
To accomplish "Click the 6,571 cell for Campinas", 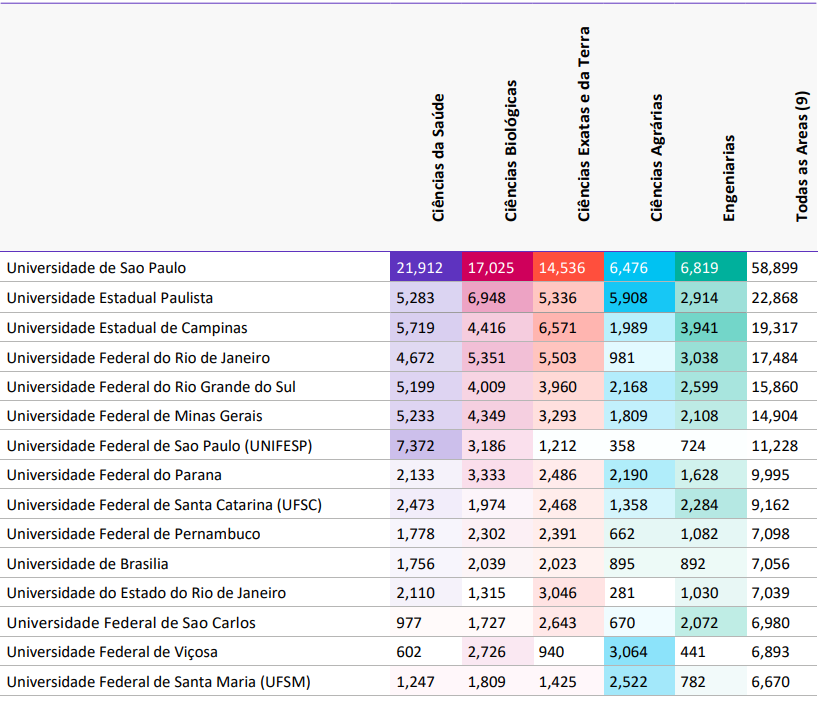I will (568, 328).
